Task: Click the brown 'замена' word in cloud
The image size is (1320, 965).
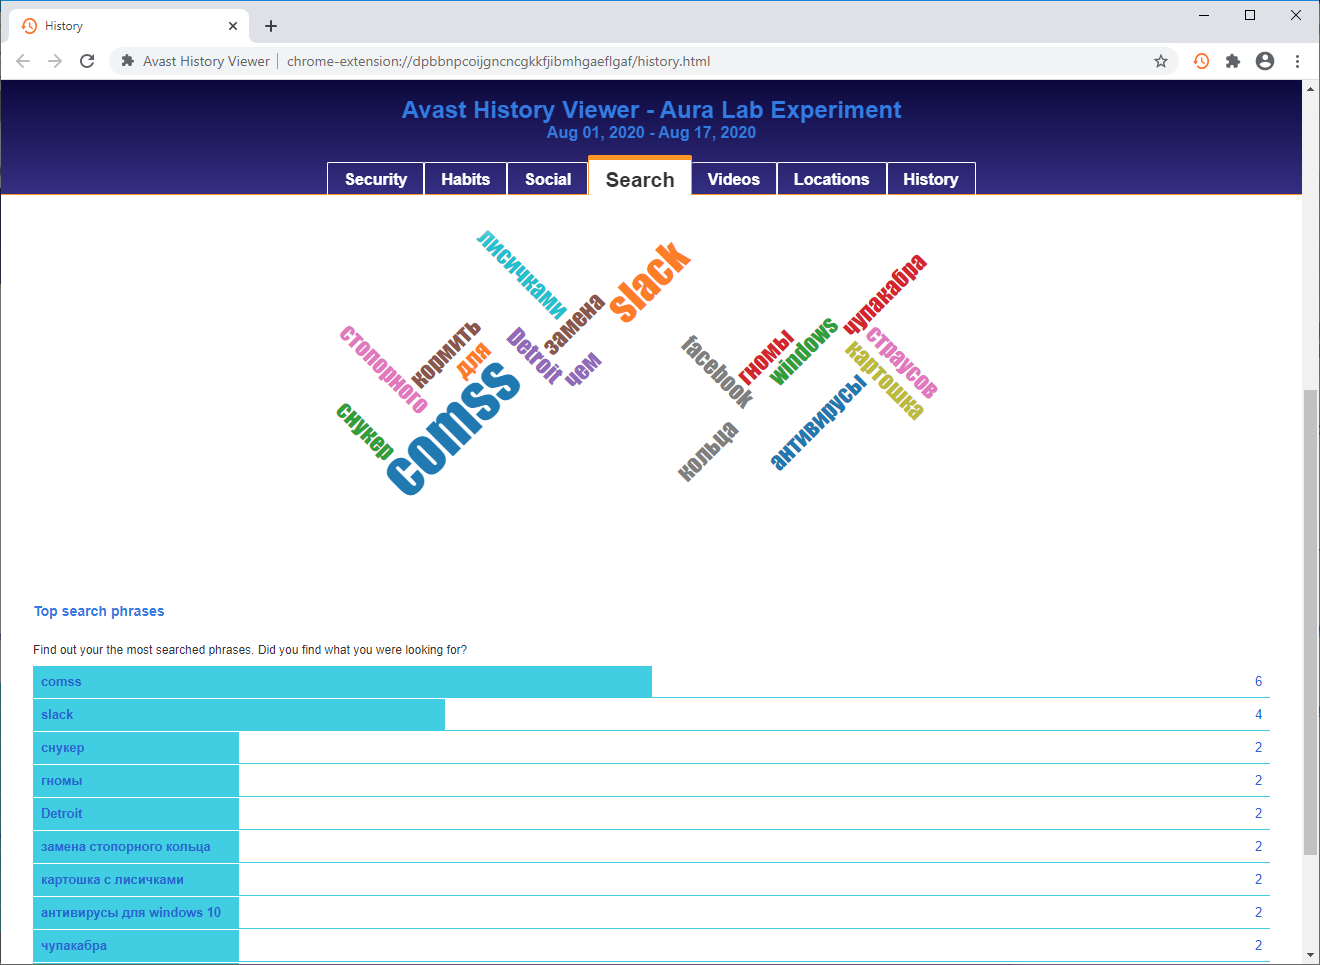Action: (x=575, y=323)
